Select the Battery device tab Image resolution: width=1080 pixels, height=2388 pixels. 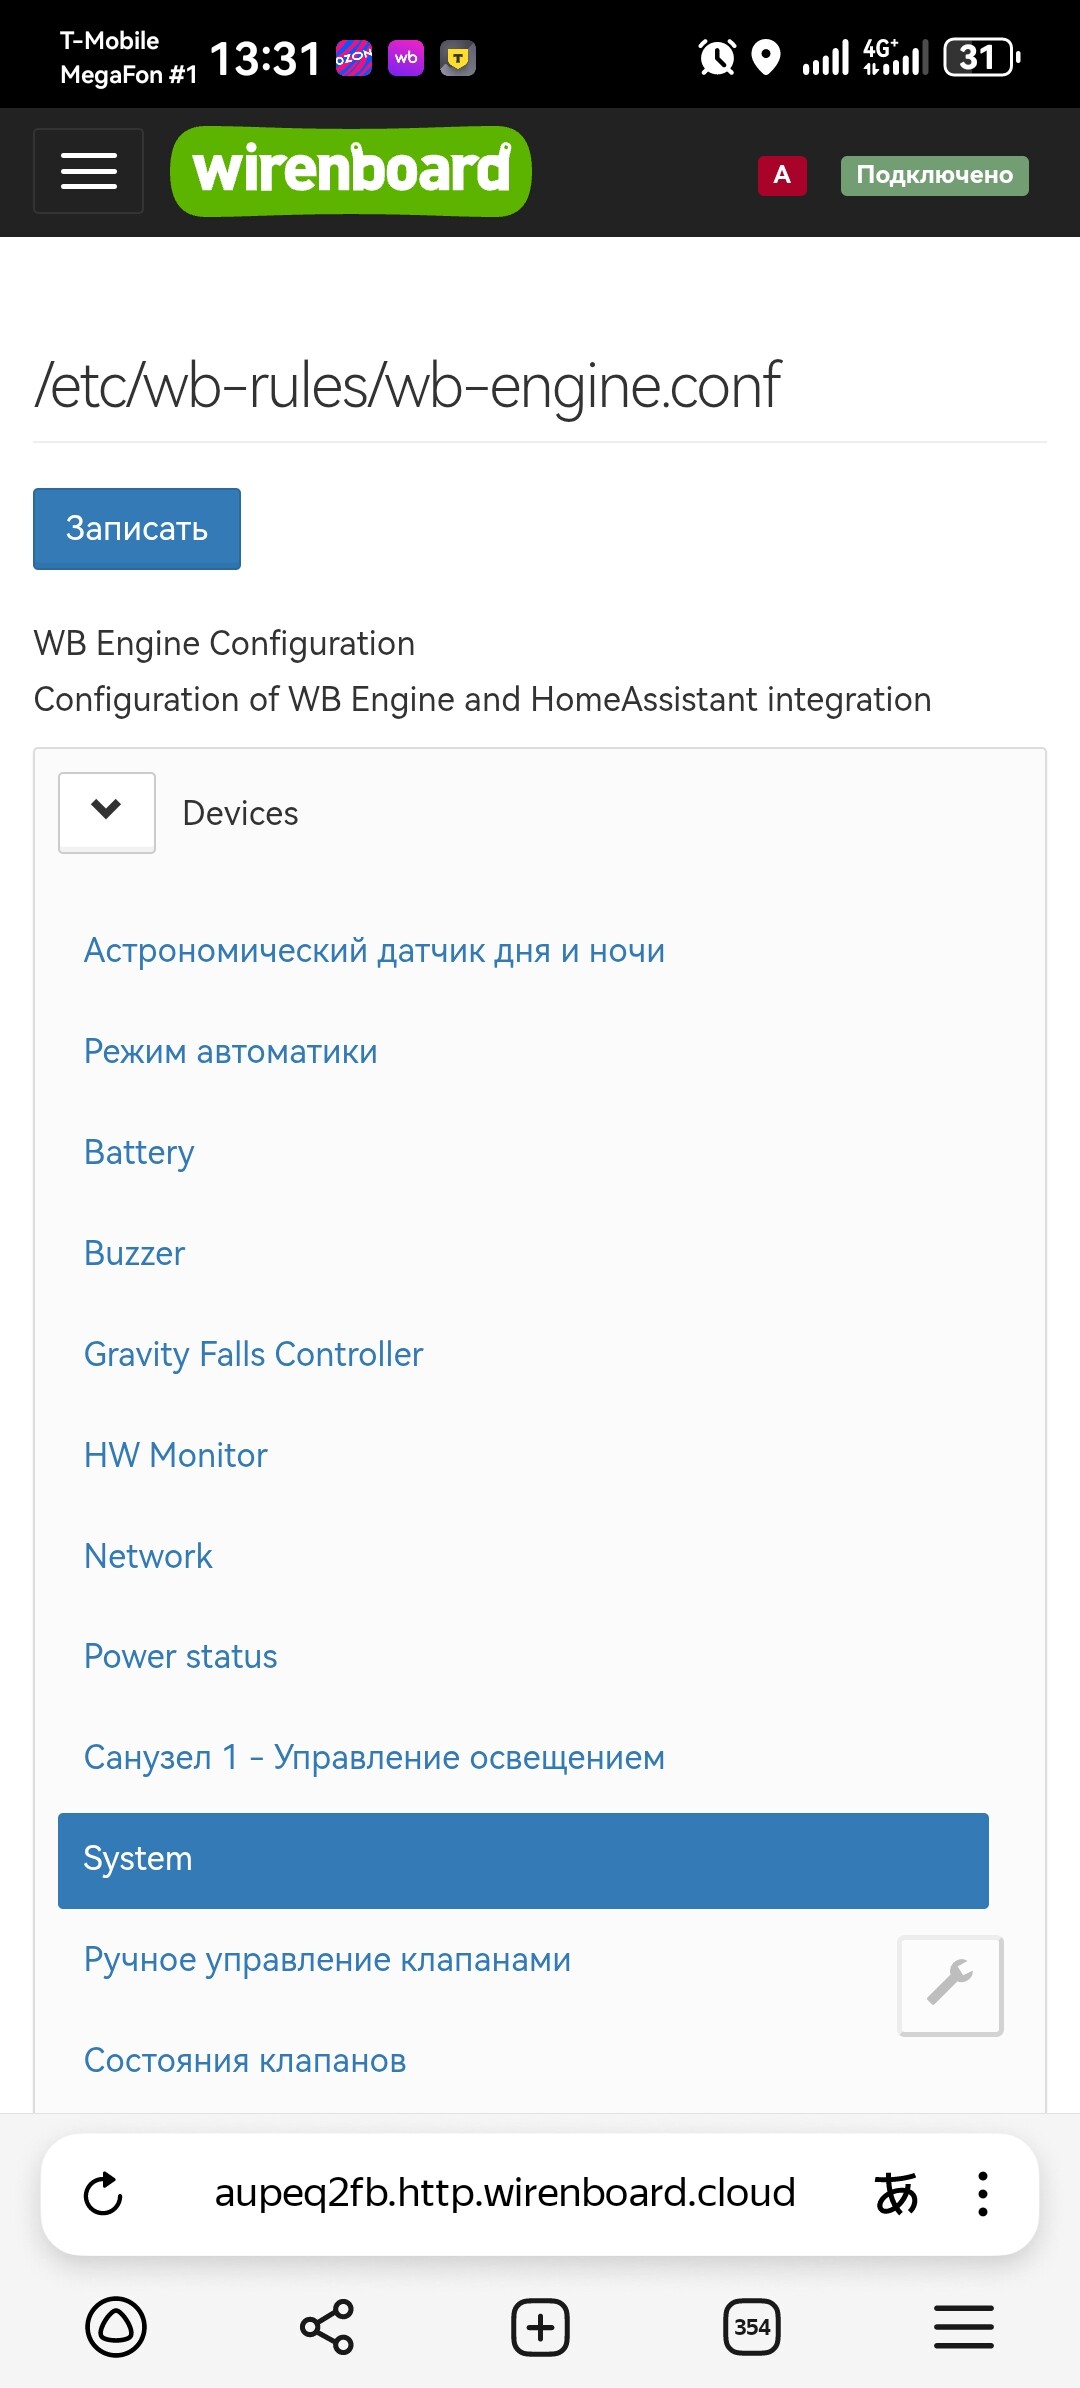[139, 1152]
